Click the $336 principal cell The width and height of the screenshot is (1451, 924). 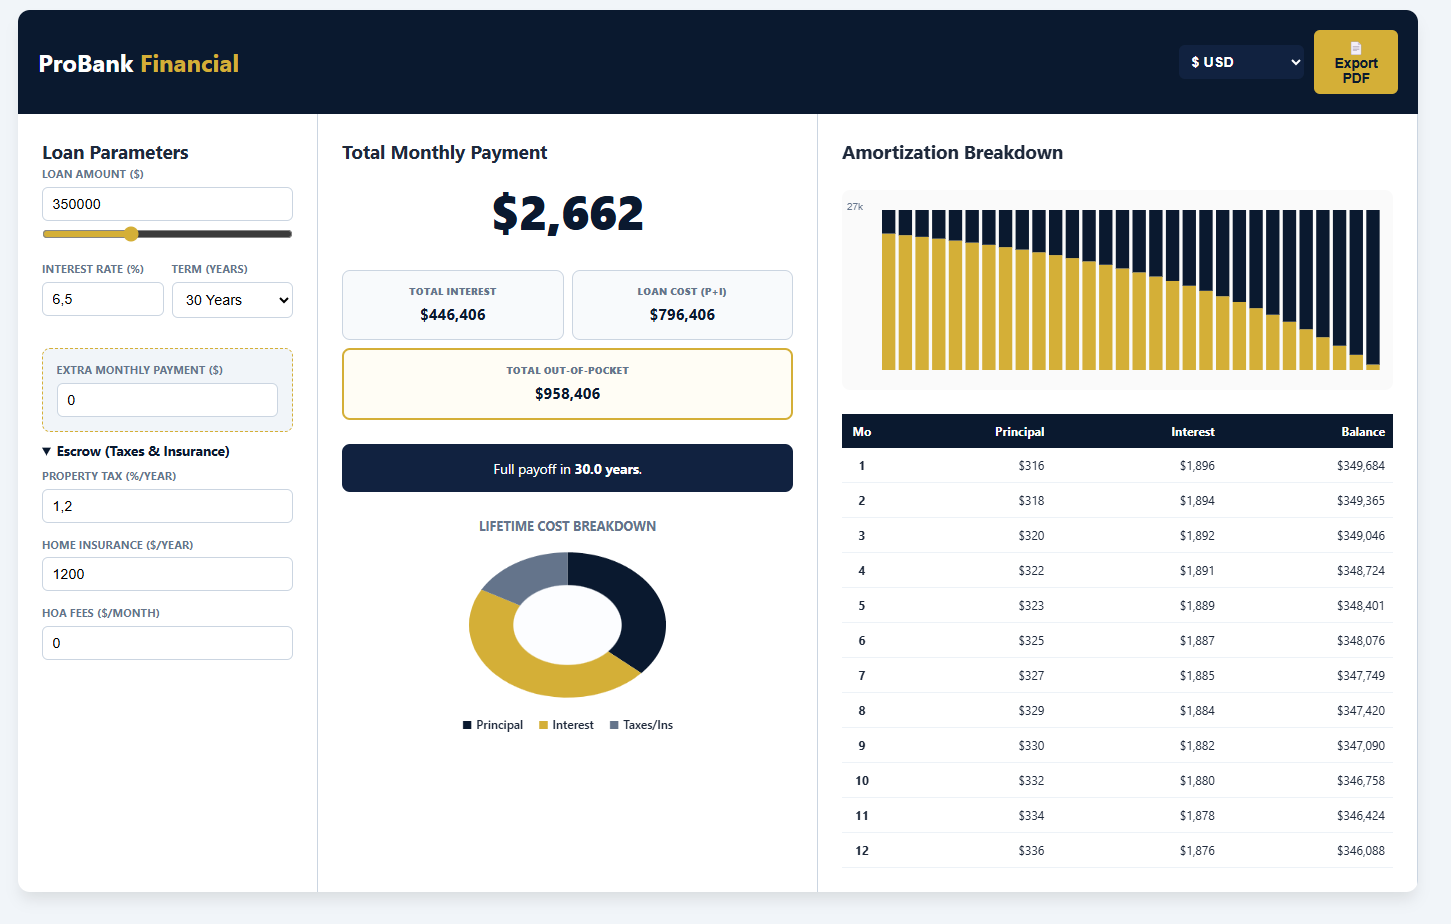[1031, 851]
